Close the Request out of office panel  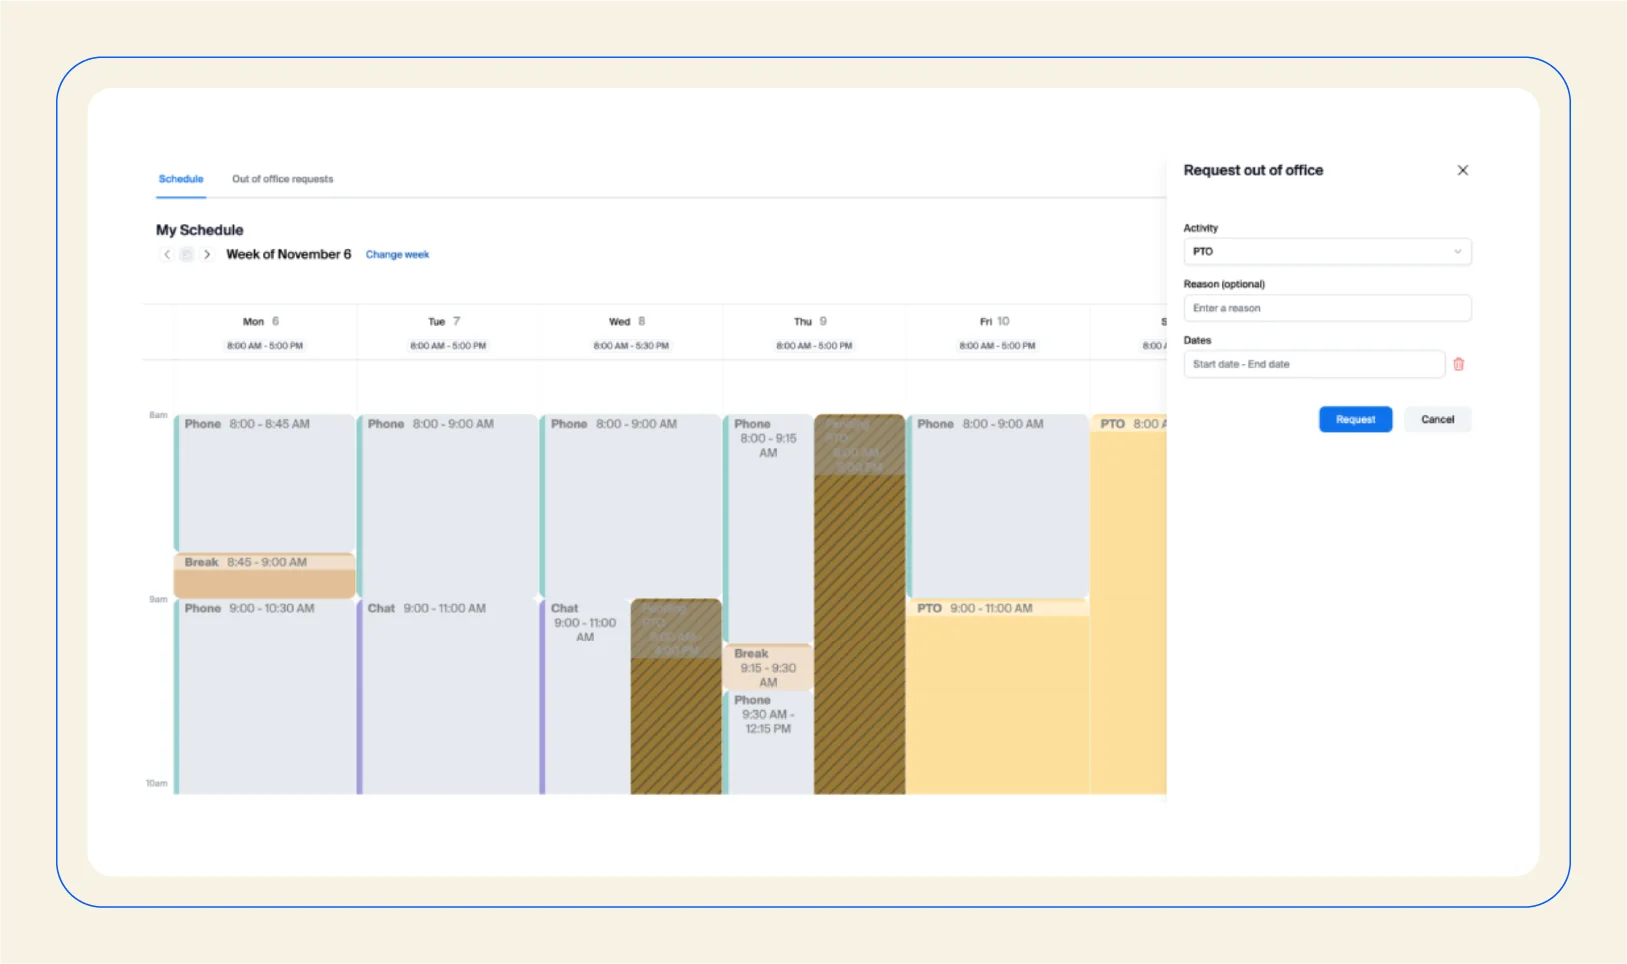pyautogui.click(x=1463, y=170)
